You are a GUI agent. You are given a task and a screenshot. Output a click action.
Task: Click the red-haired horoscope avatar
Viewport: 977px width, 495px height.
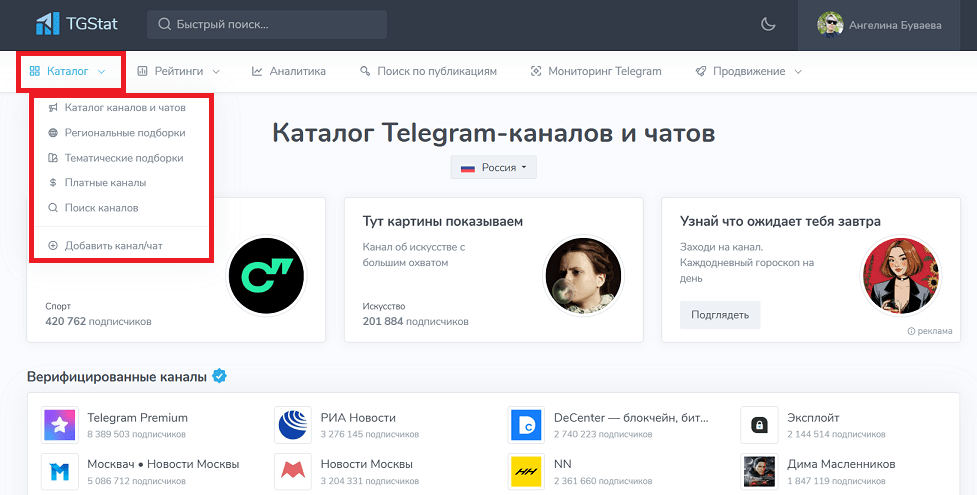coord(900,275)
